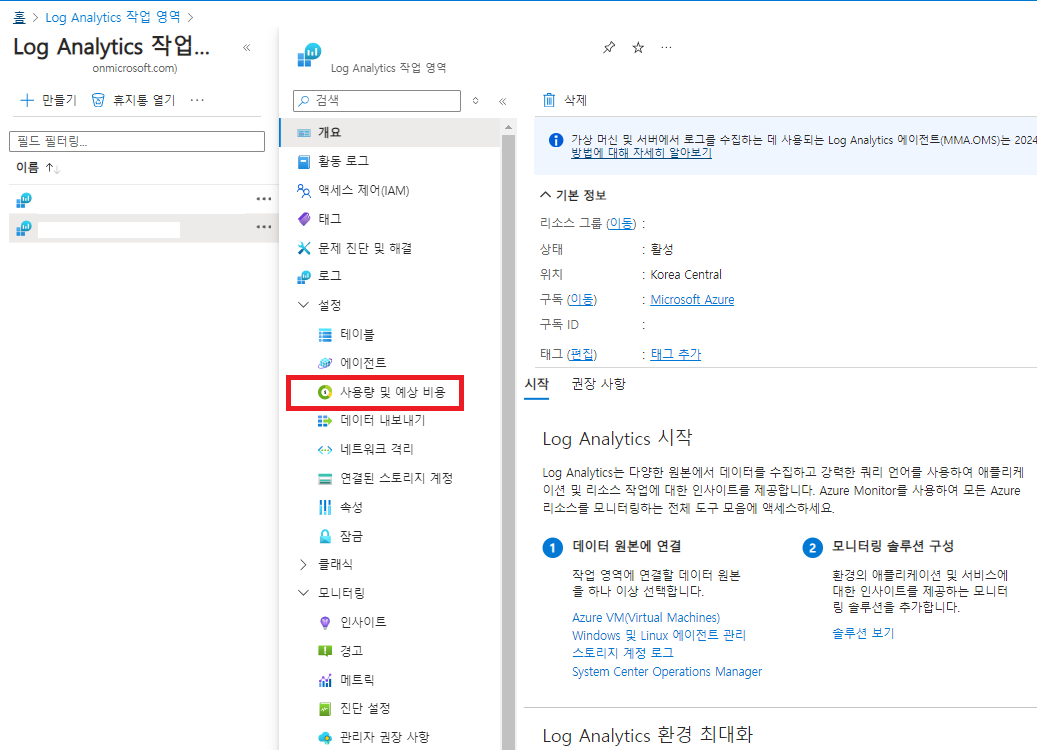Collapse the 모니터링 section chevron
Screen dimensions: 1037x750
pos(303,593)
